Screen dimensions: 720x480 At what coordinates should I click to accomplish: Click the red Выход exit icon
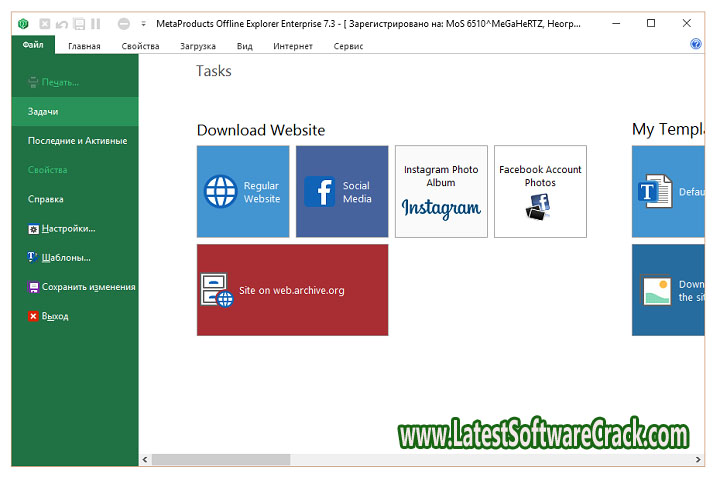coord(33,316)
